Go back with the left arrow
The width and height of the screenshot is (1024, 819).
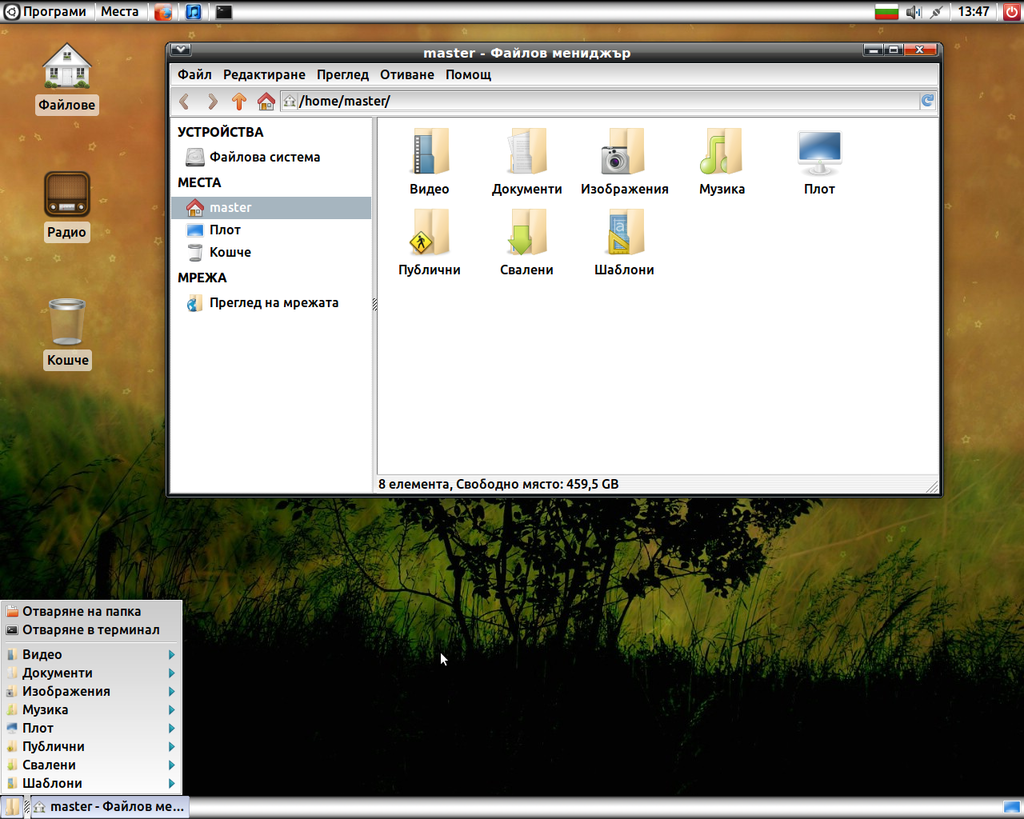pos(184,101)
